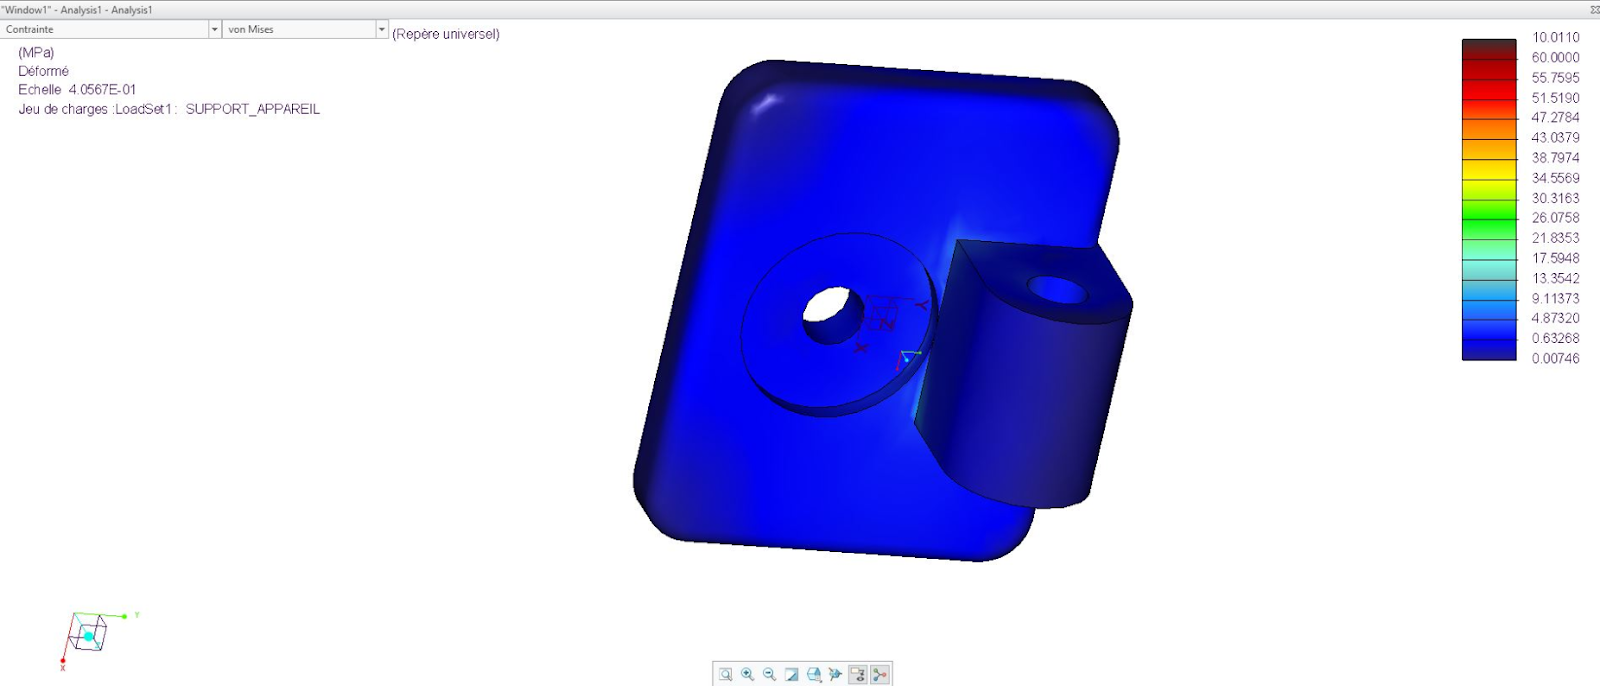Click the (Repère universel) label
This screenshot has height=686, width=1600.
(x=446, y=34)
